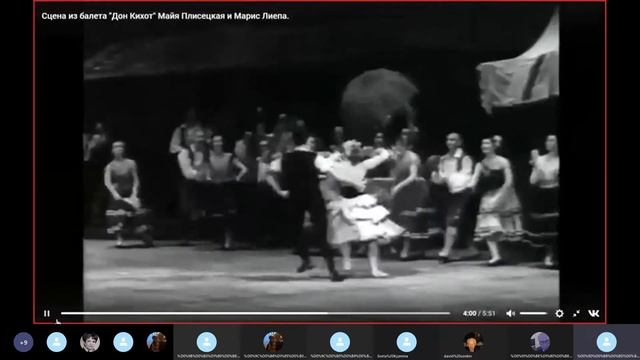This screenshot has height=360, width=640.
Task: Click the ballet video frame
Action: point(321,161)
